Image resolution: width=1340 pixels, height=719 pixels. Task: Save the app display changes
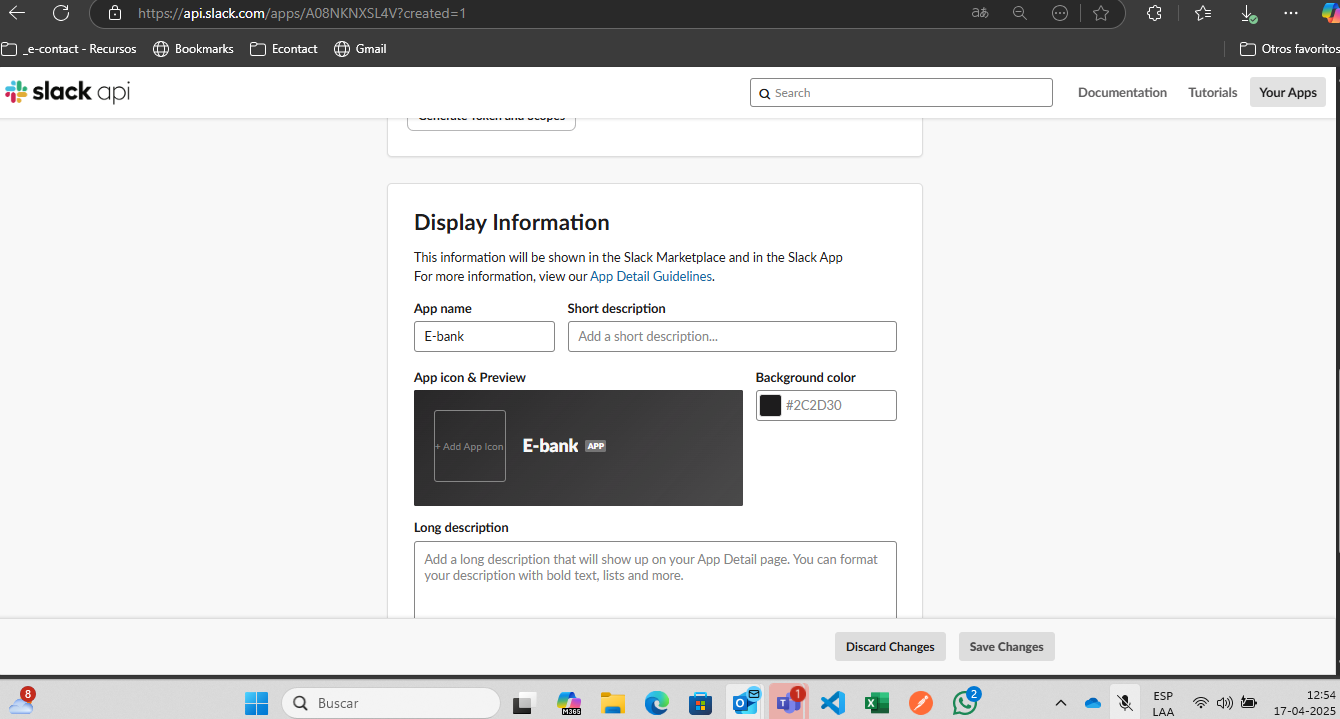point(1006,646)
